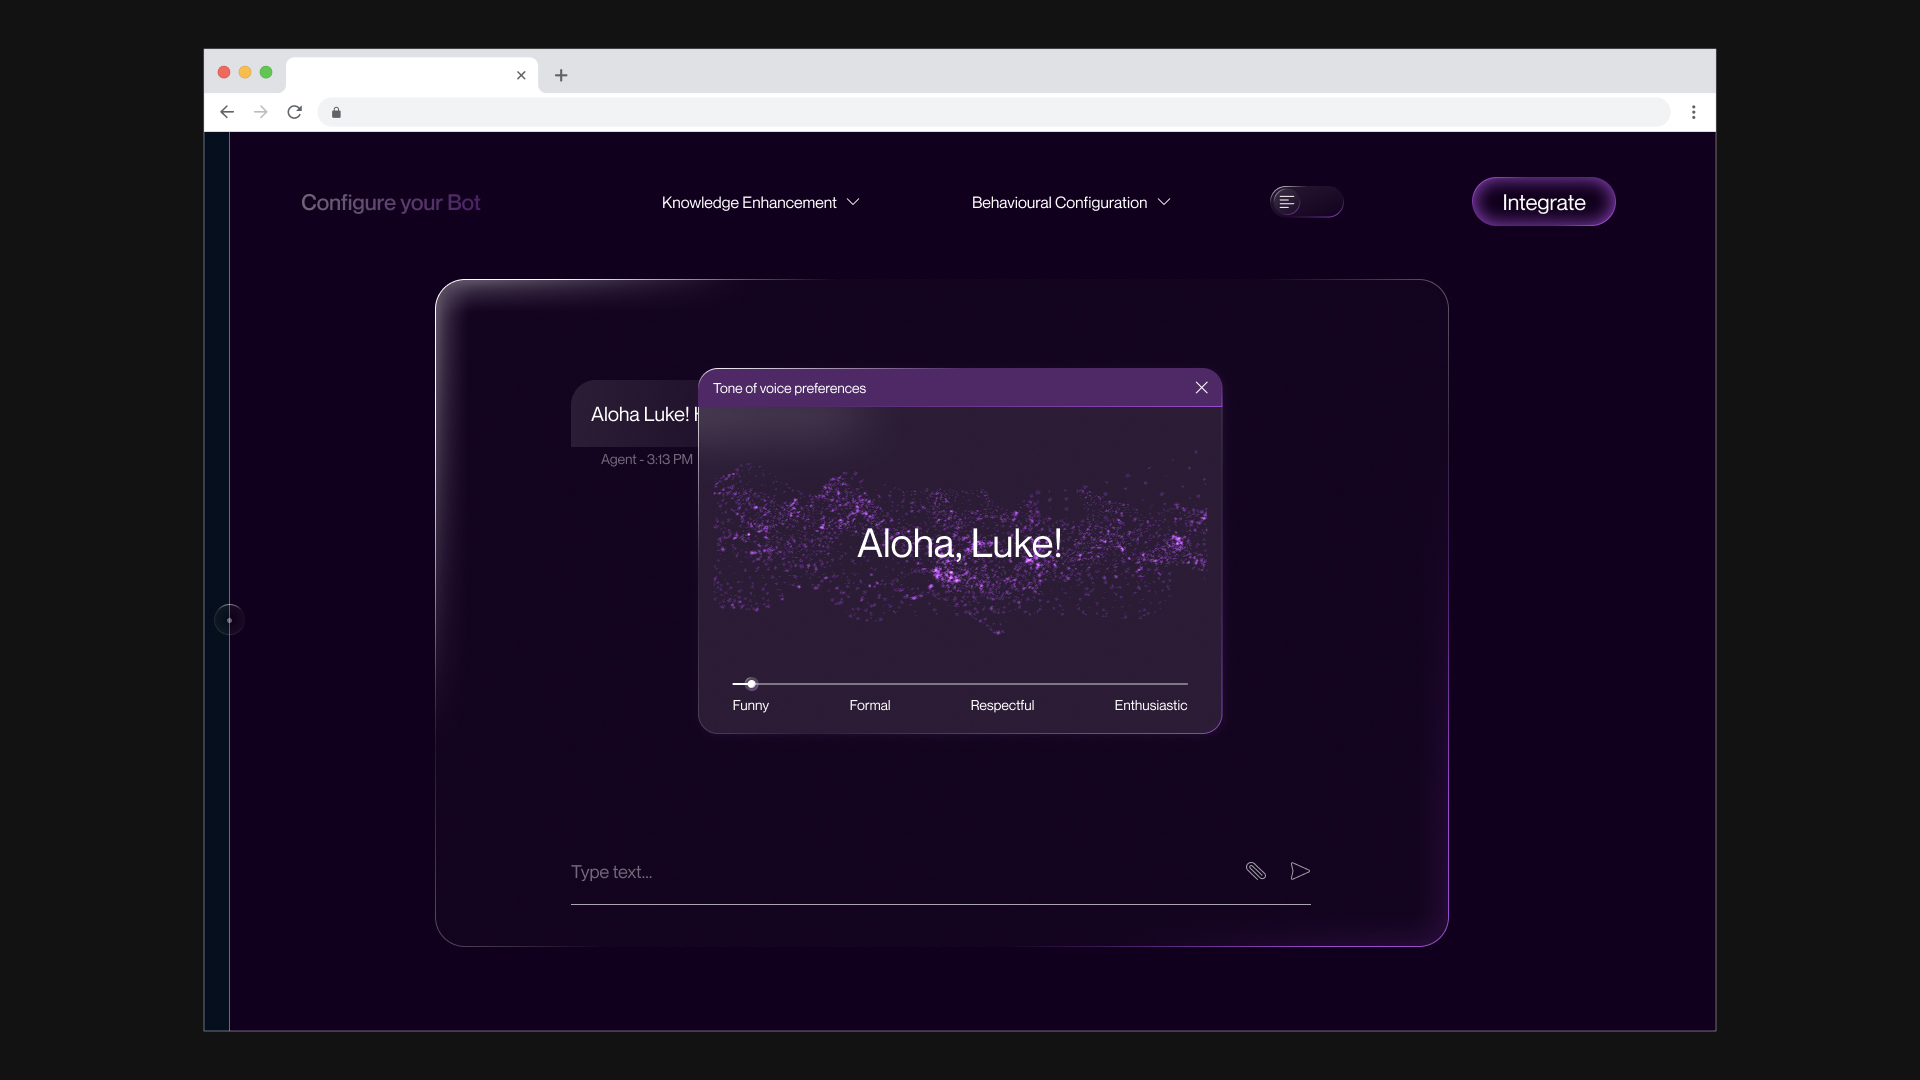Open the browser three-dot menu

[1693, 112]
